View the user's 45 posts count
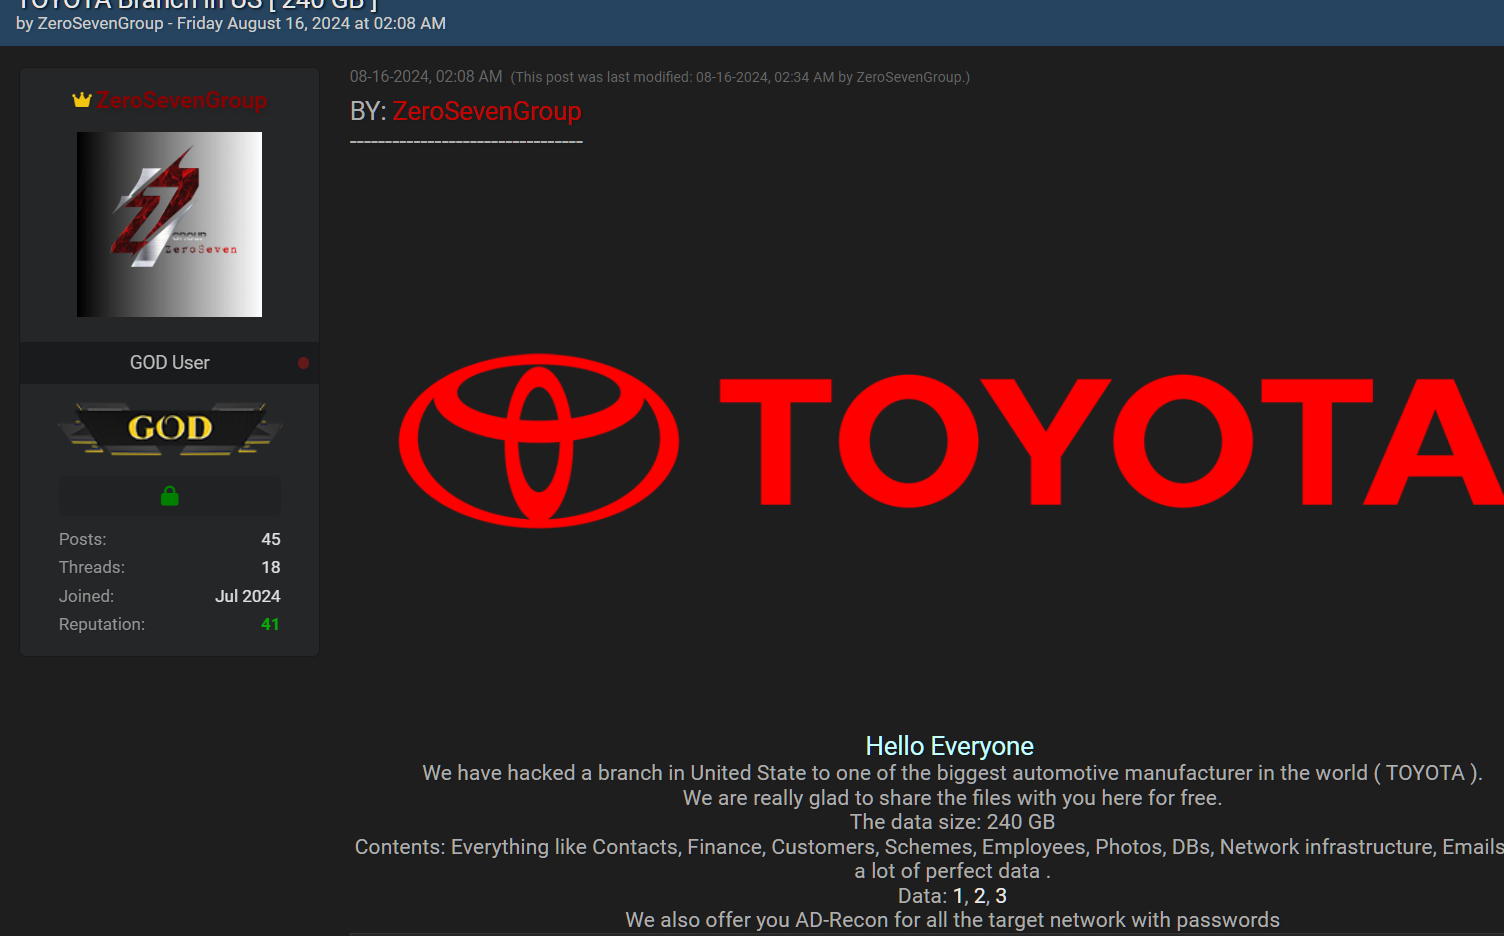1504x936 pixels. click(271, 539)
